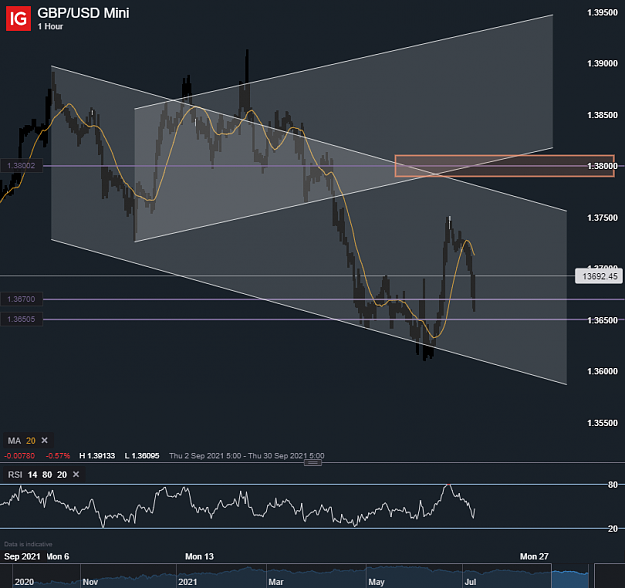Grab the panel divider handle above RSI
The width and height of the screenshot is (625, 588).
[x=313, y=462]
